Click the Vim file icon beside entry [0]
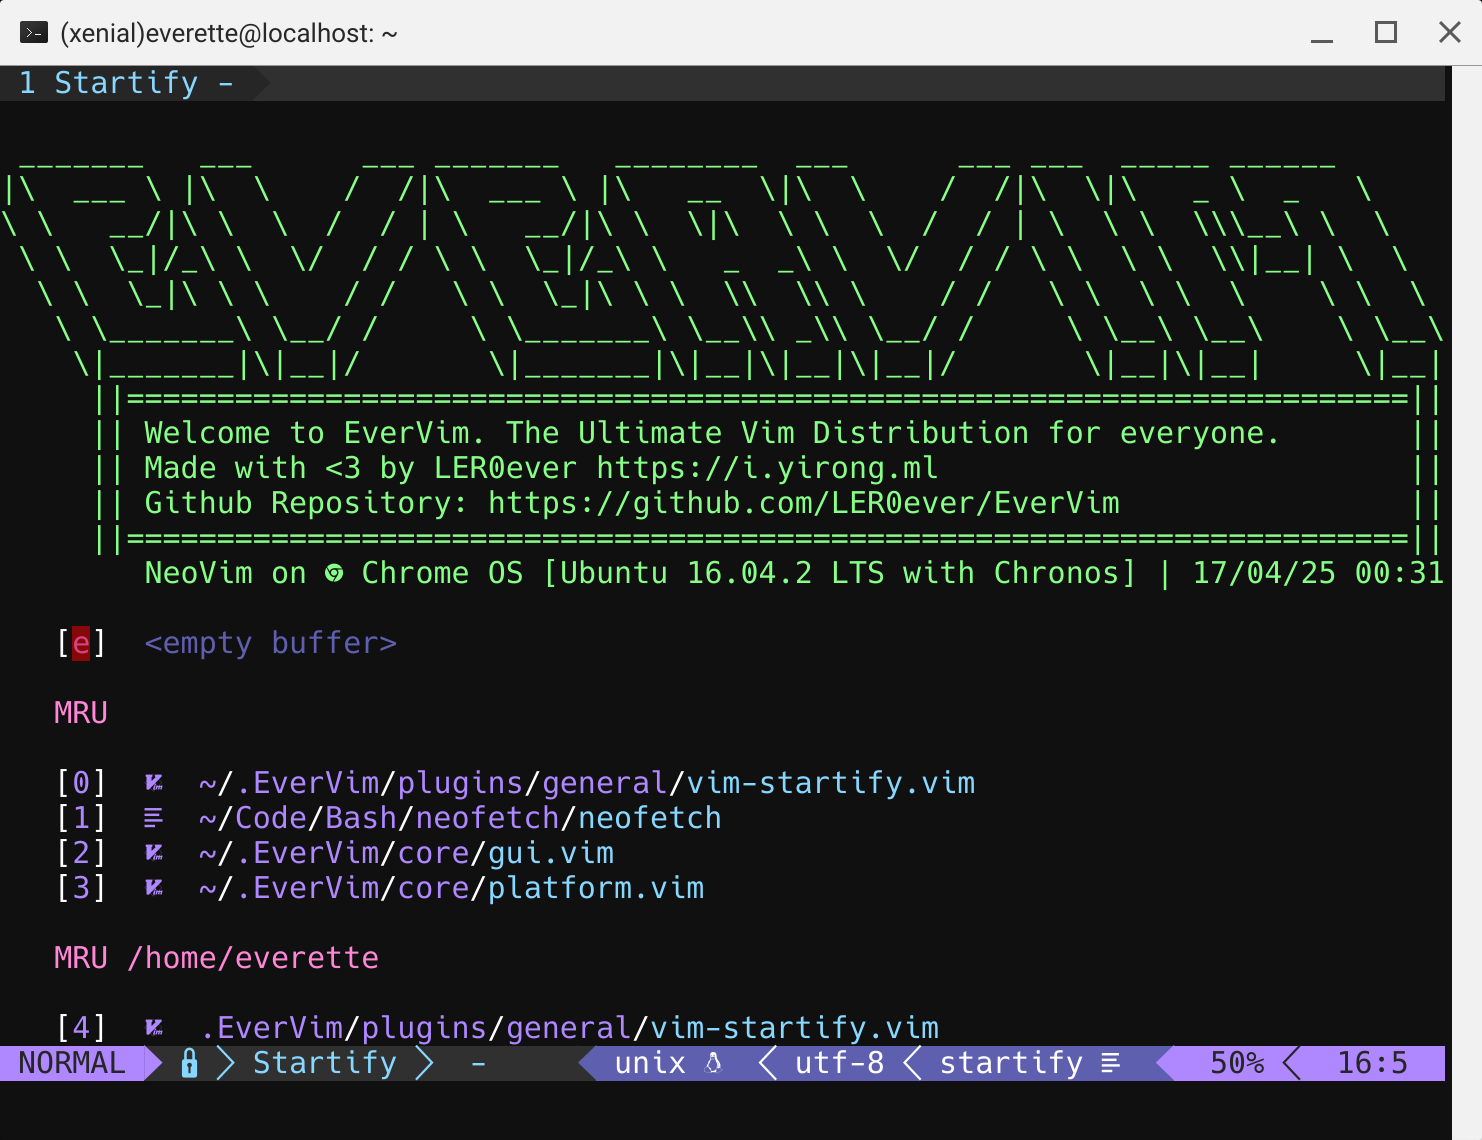1482x1140 pixels. (x=154, y=783)
